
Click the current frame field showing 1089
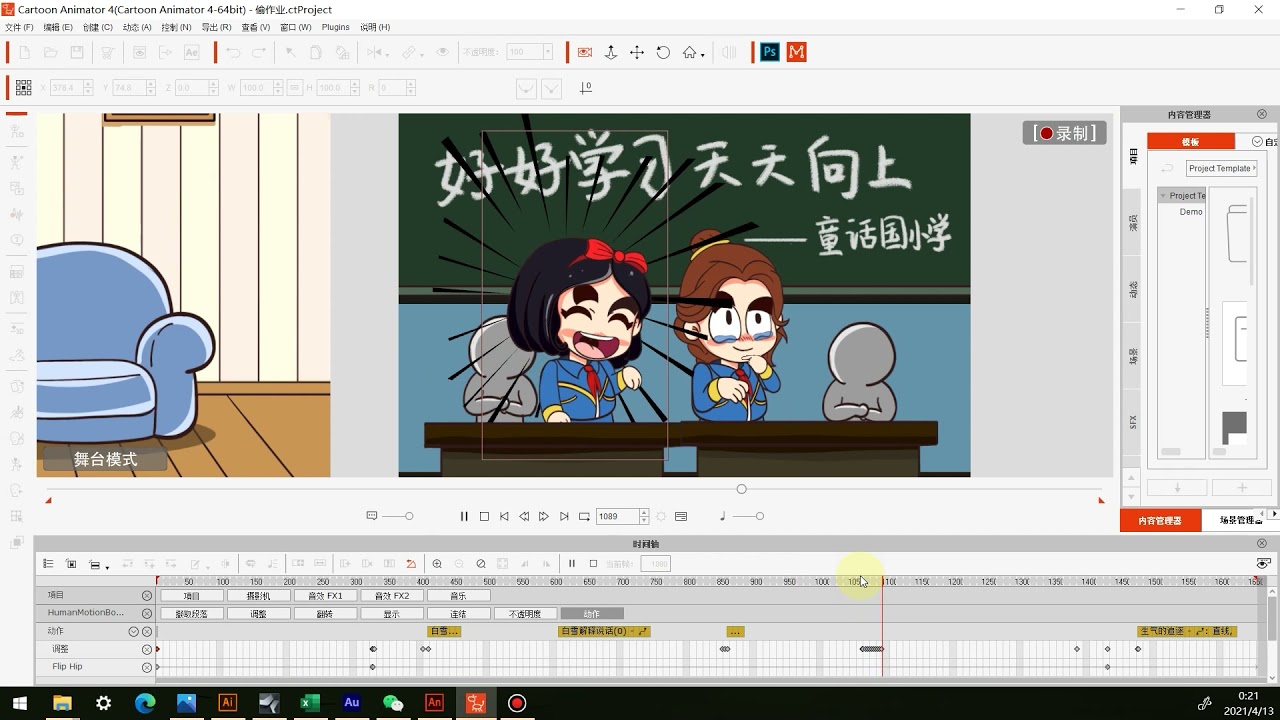[x=617, y=516]
